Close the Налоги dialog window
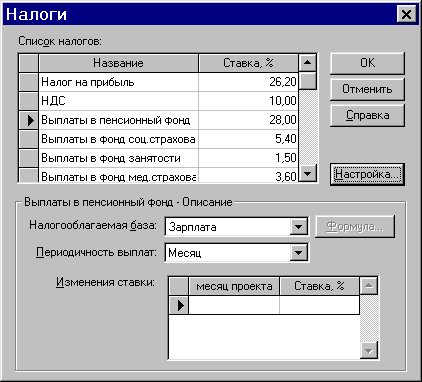The width and height of the screenshot is (422, 382). coord(406,15)
